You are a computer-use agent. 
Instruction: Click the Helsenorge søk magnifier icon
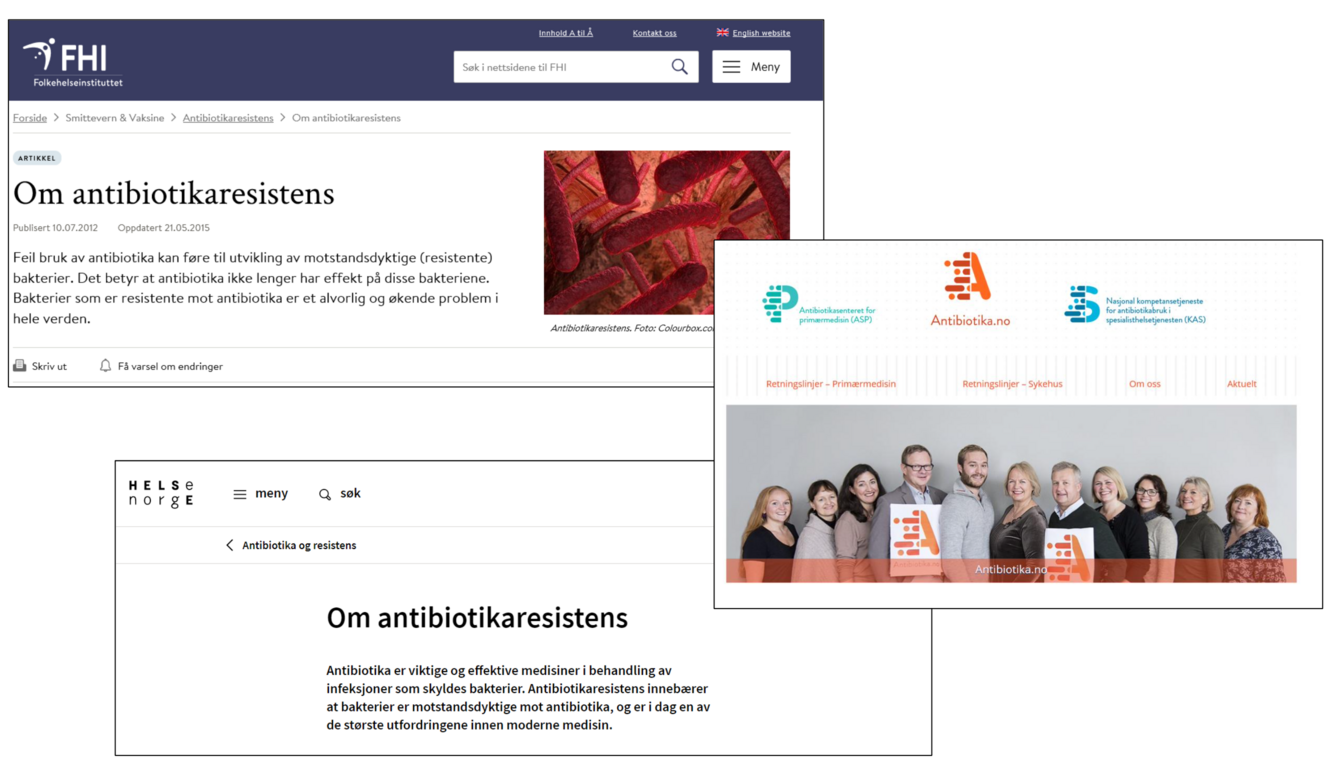pyautogui.click(x=325, y=494)
